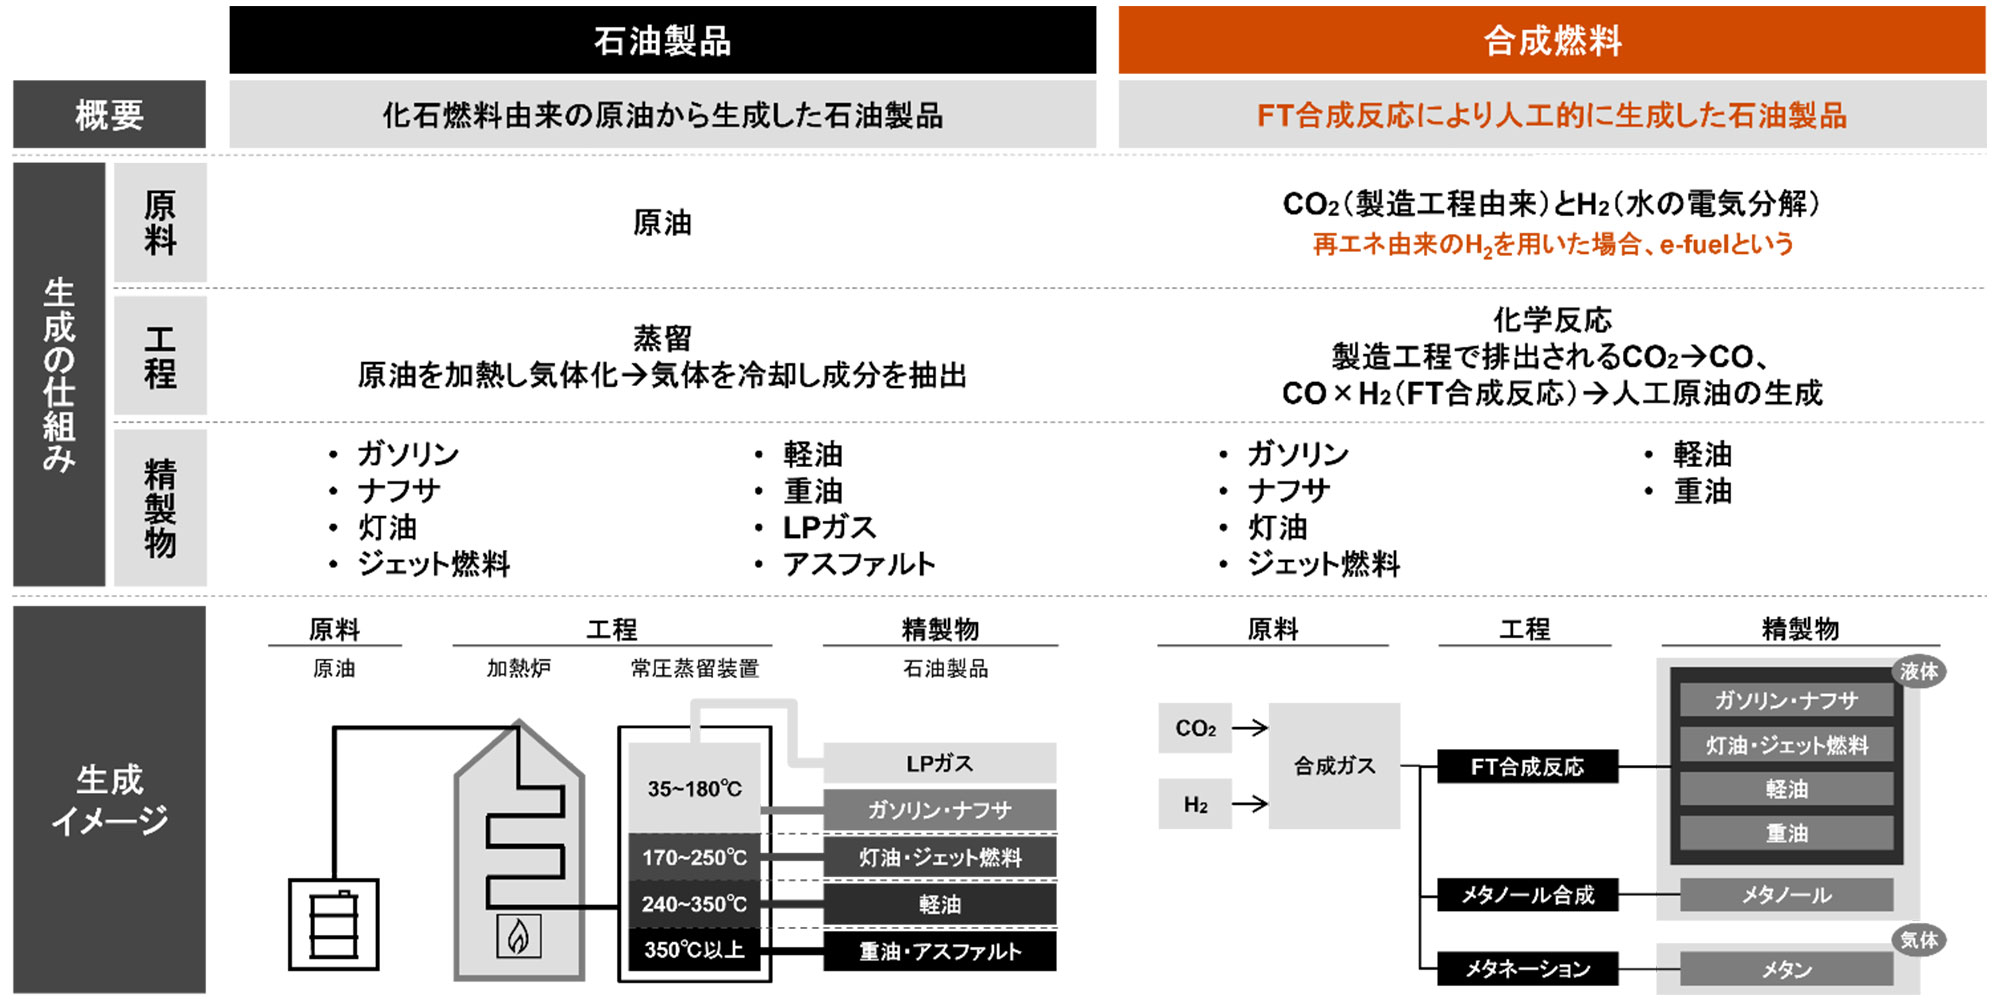Click the 350℃以上 tower section
The width and height of the screenshot is (2000, 1006).
pos(694,950)
